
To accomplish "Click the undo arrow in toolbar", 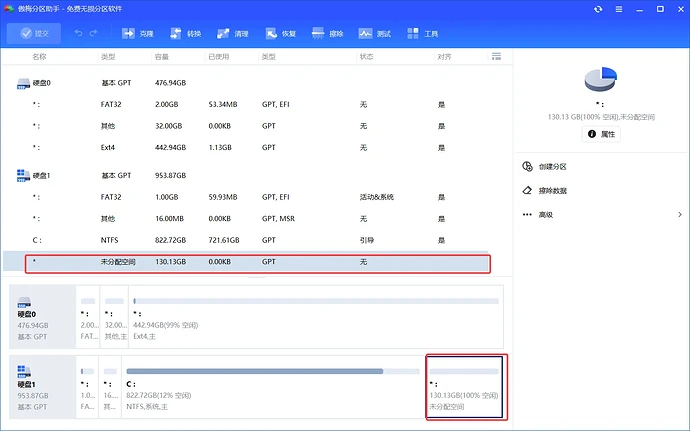I will [79, 33].
